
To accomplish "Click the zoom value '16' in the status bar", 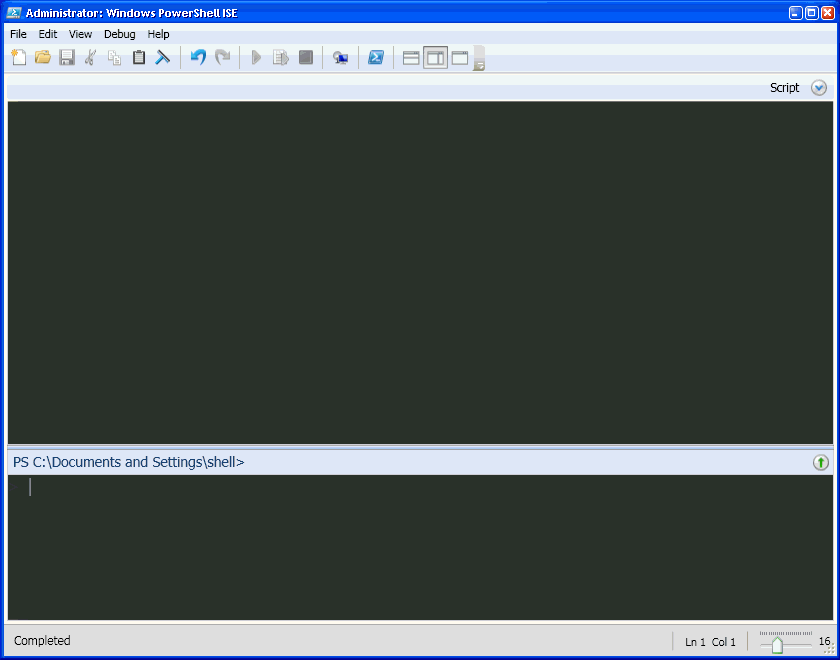I will coord(824,641).
